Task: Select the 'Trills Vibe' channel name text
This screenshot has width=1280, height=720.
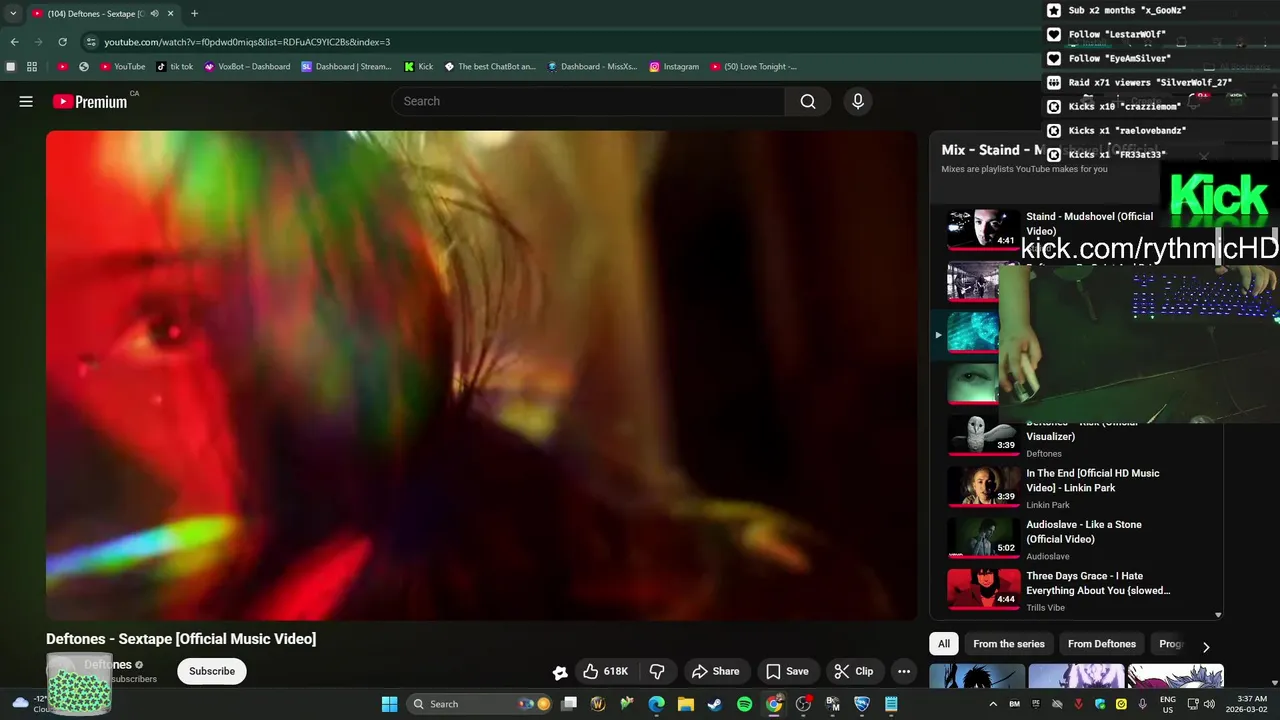Action: tap(1045, 608)
